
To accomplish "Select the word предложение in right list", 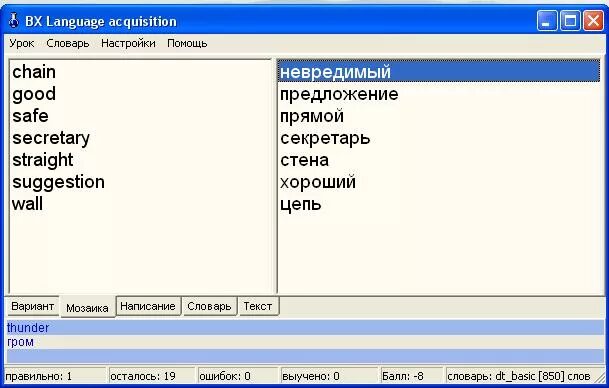I will [x=339, y=94].
